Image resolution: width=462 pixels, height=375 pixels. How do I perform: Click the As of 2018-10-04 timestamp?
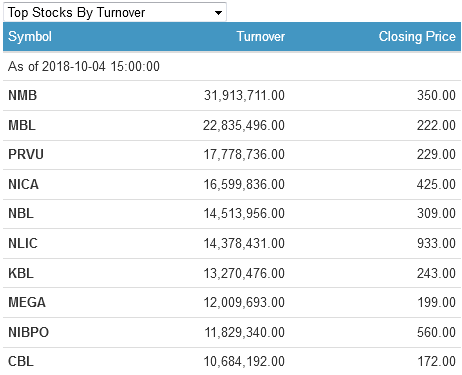click(x=84, y=66)
